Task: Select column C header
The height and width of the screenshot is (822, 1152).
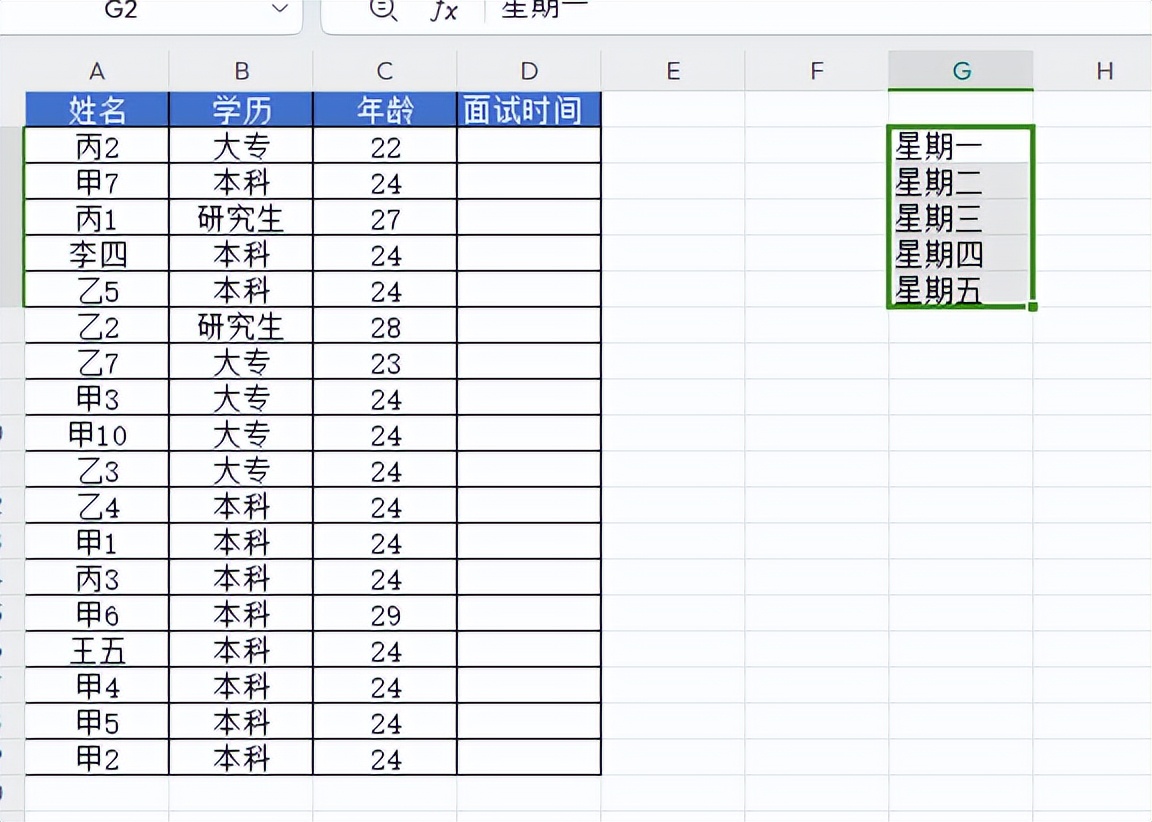Action: coord(385,71)
